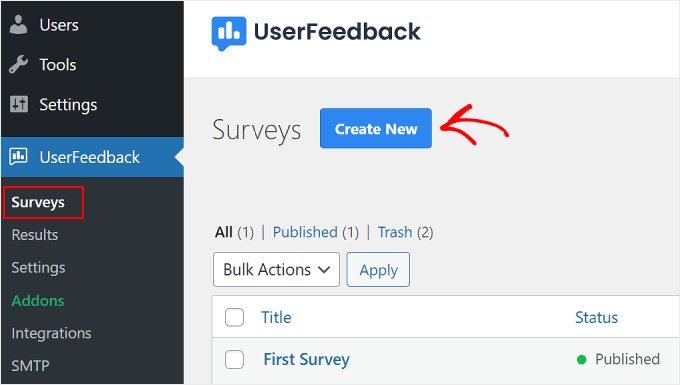Click the Create New button

[376, 128]
